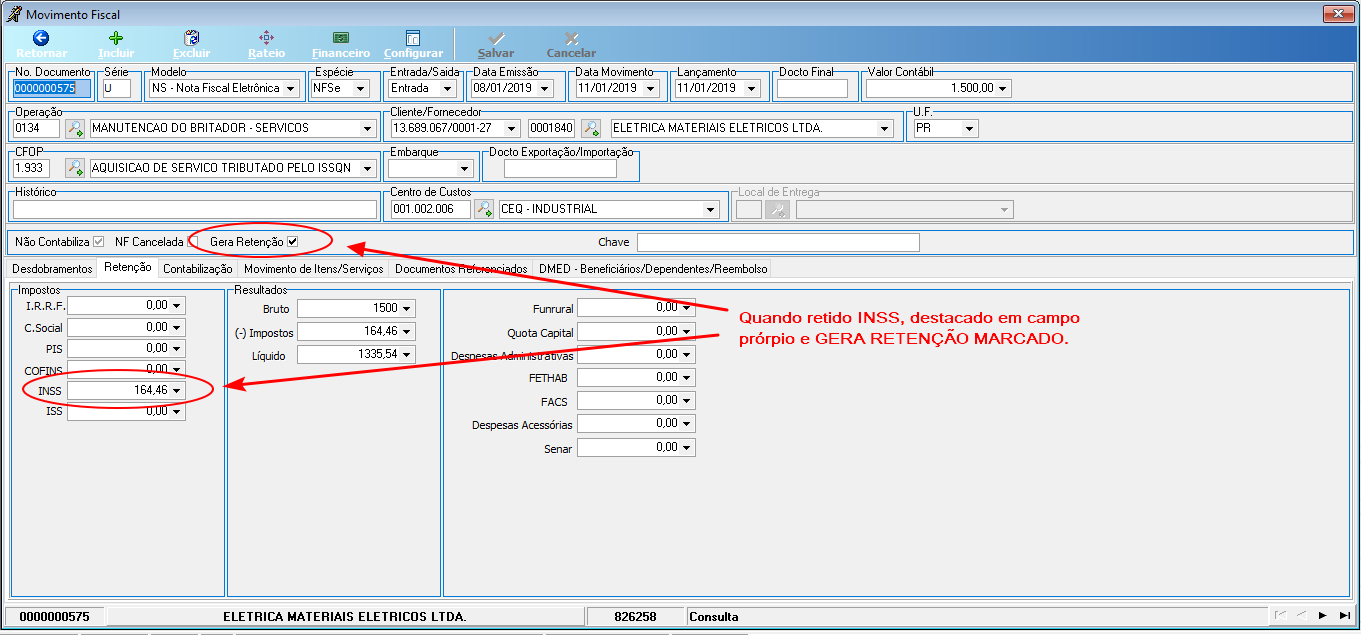
Task: Click the Histórico text field
Action: [x=194, y=209]
